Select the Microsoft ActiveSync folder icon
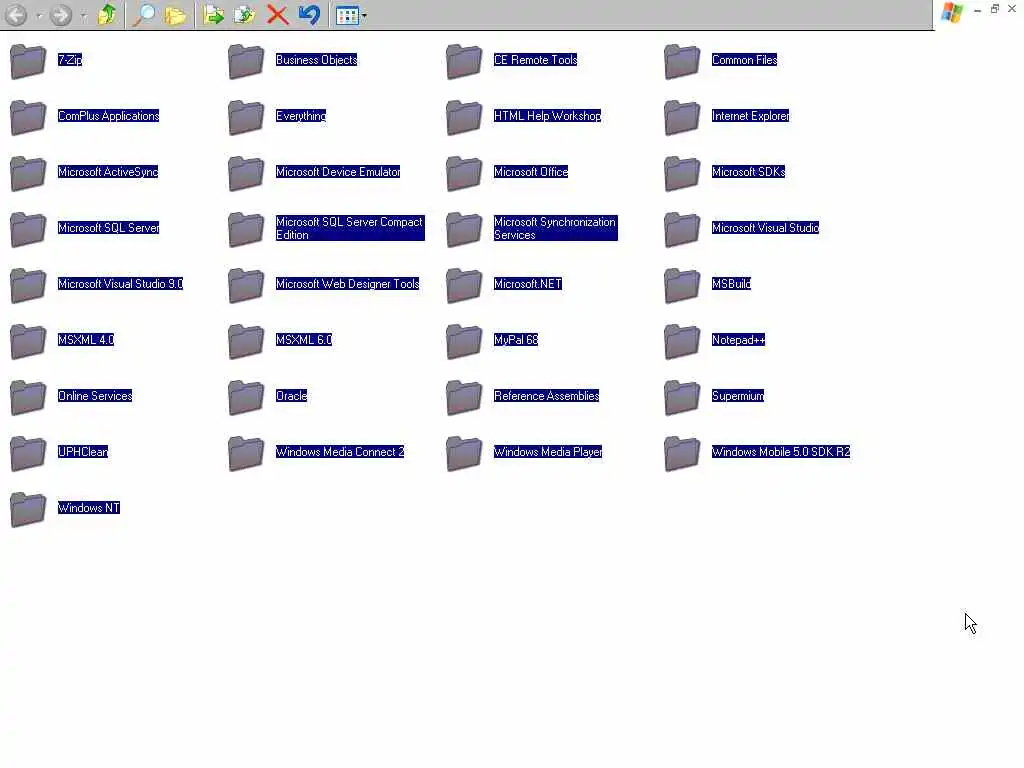 [28, 174]
